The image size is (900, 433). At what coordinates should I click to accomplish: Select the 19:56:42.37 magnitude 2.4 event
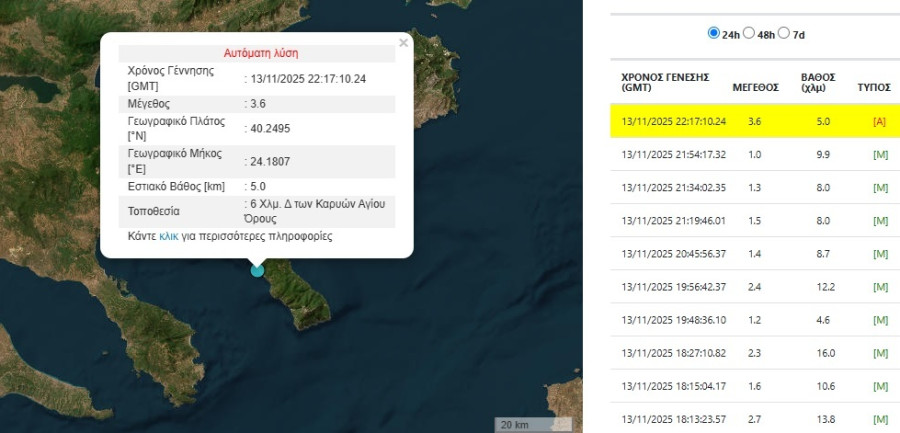674,287
